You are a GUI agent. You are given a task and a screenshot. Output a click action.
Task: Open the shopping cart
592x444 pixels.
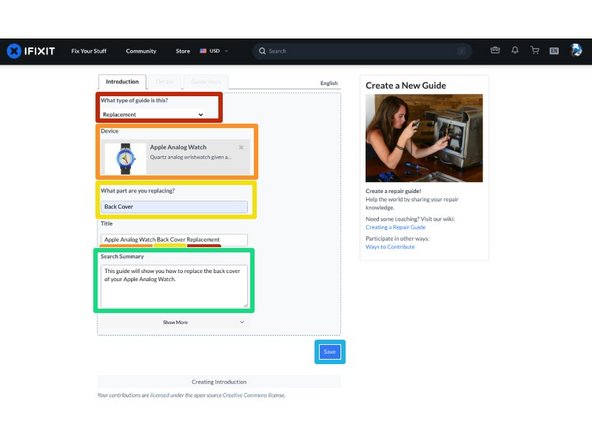(535, 50)
